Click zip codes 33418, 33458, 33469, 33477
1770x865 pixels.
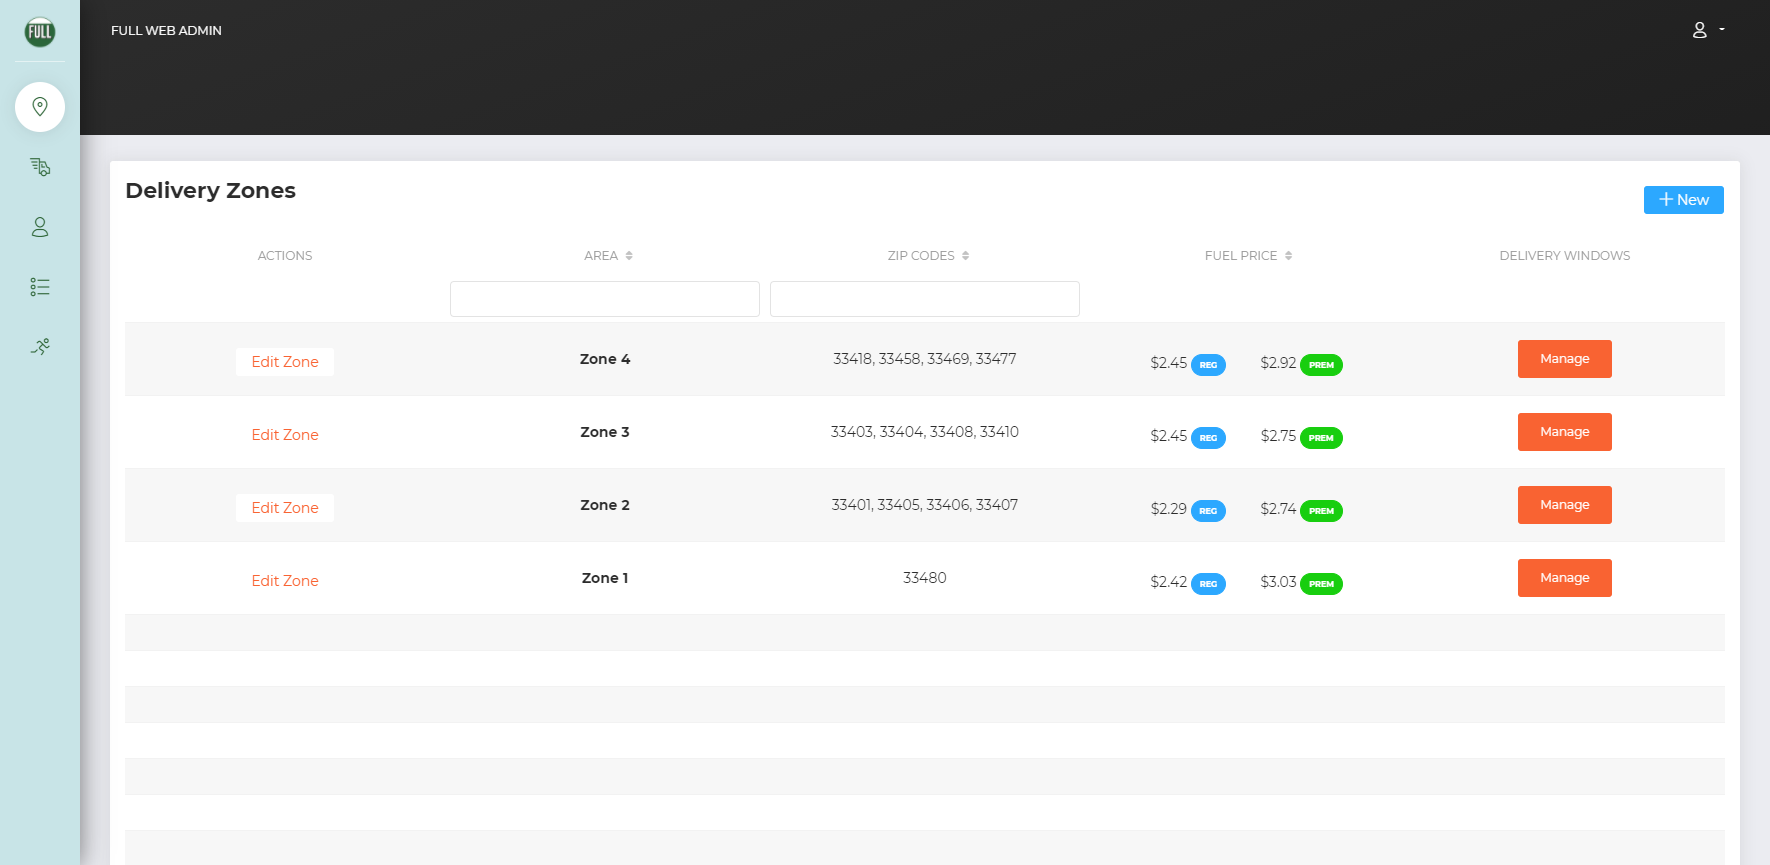pyautogui.click(x=925, y=359)
